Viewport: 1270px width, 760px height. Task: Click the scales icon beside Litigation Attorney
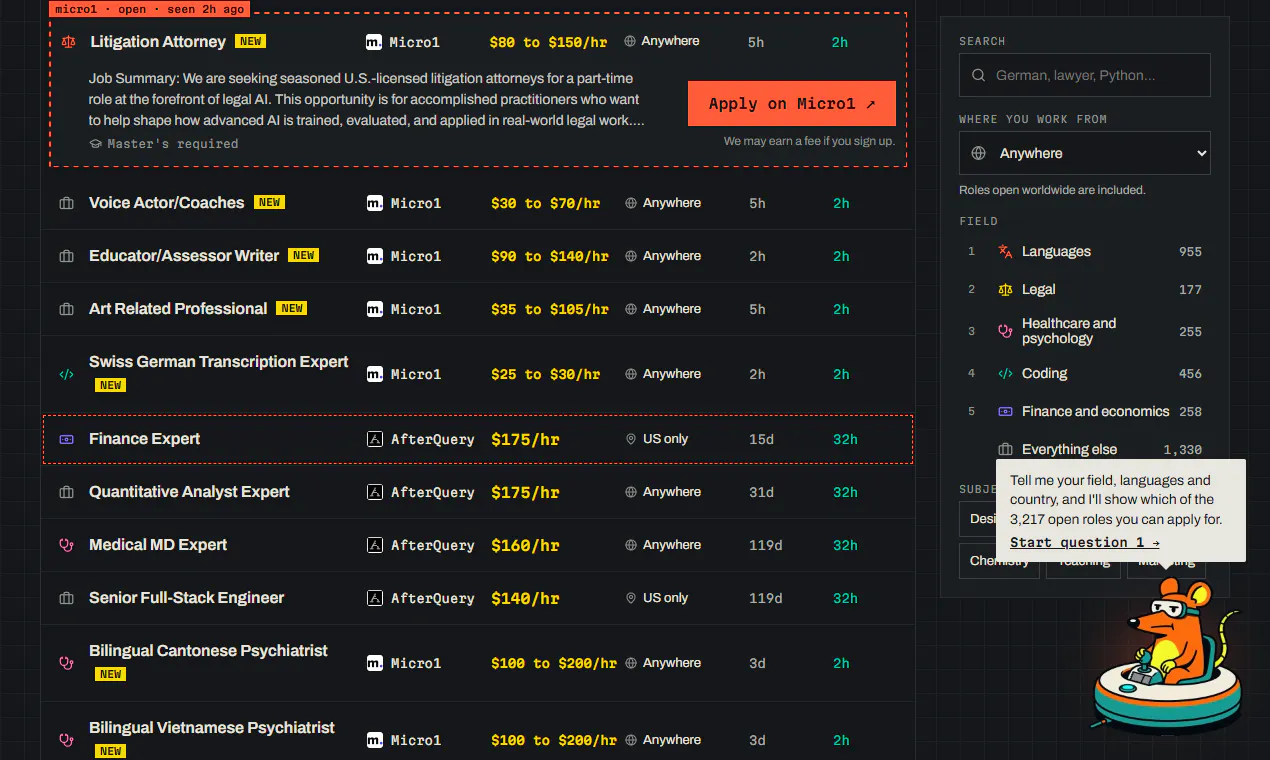68,42
